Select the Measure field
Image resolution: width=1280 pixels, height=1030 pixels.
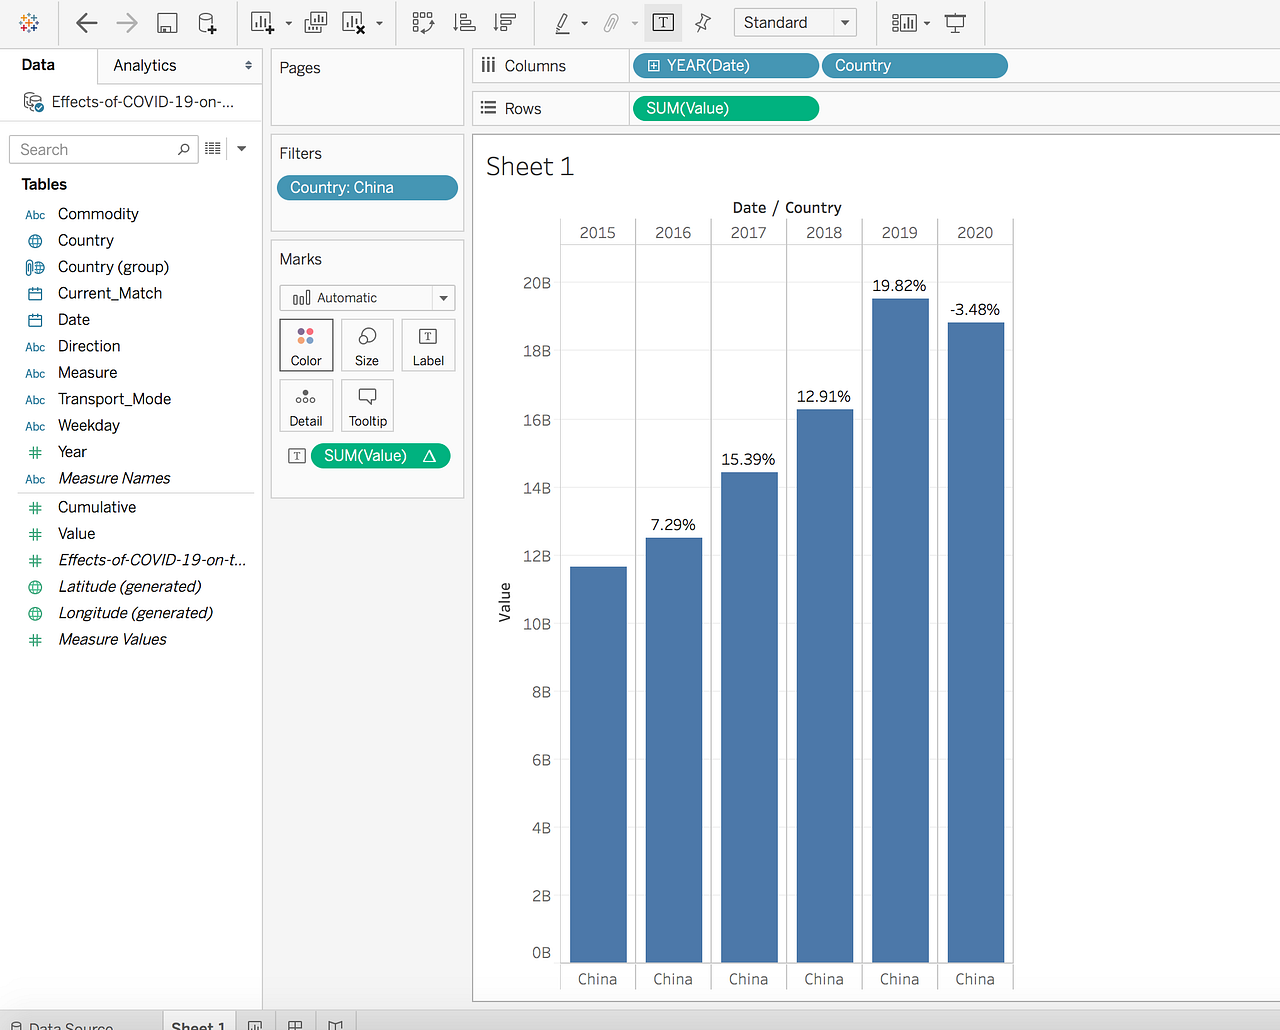coord(87,373)
